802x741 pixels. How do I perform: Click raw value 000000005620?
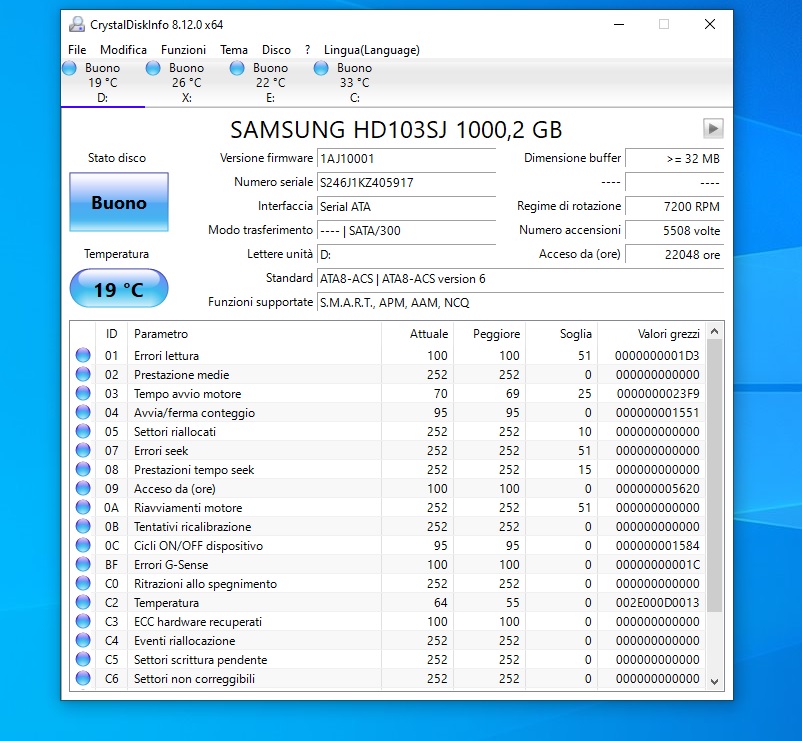tap(657, 488)
